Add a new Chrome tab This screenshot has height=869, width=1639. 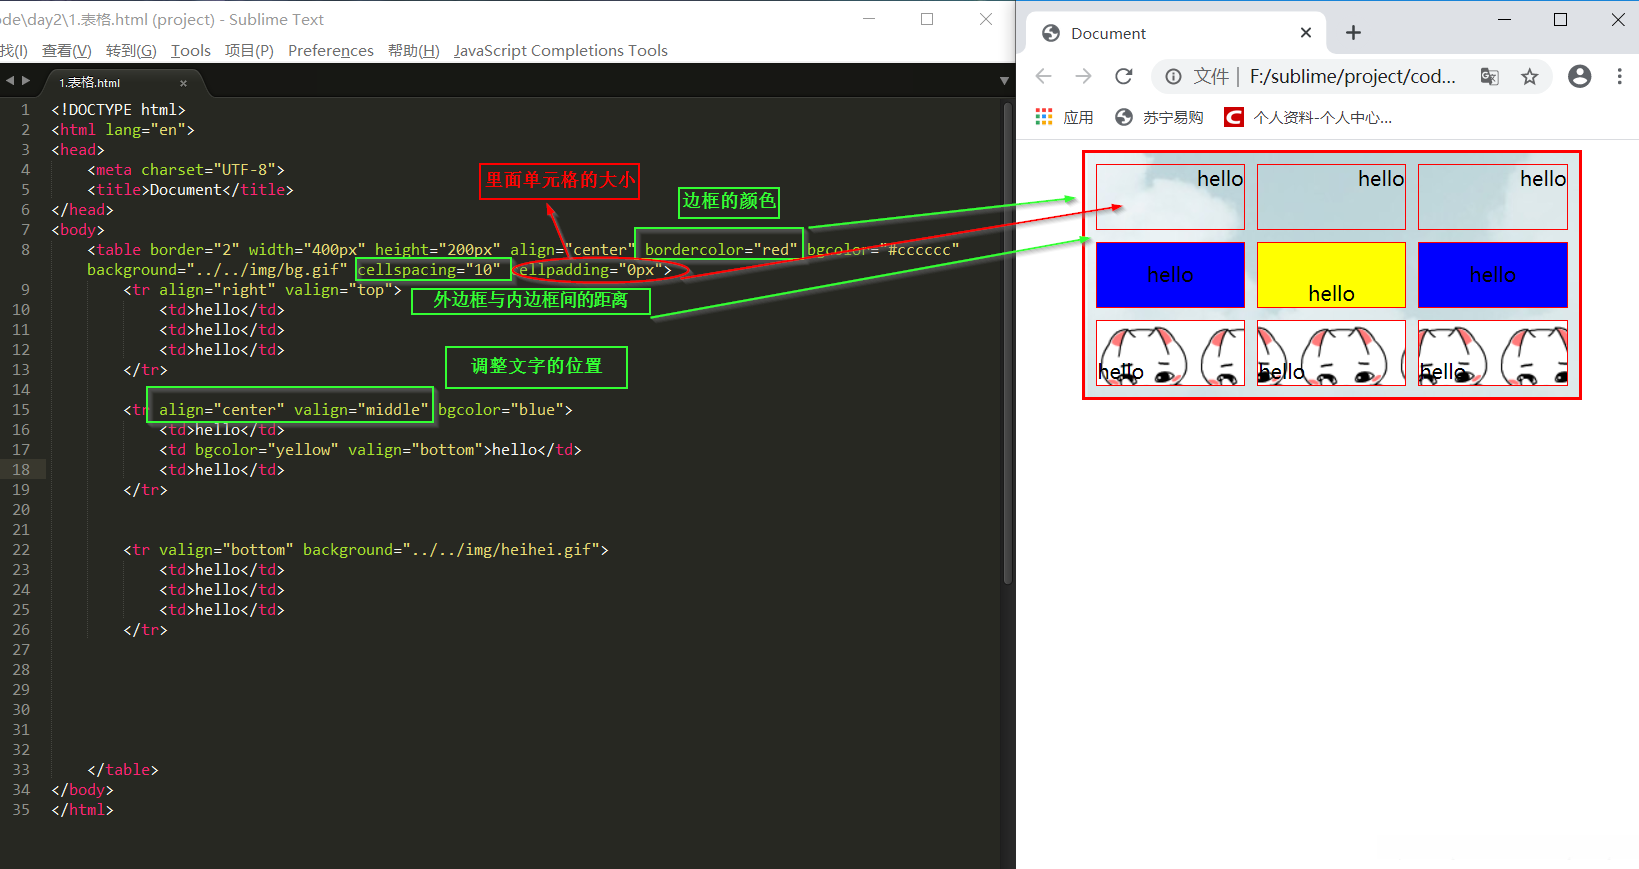coord(1353,33)
